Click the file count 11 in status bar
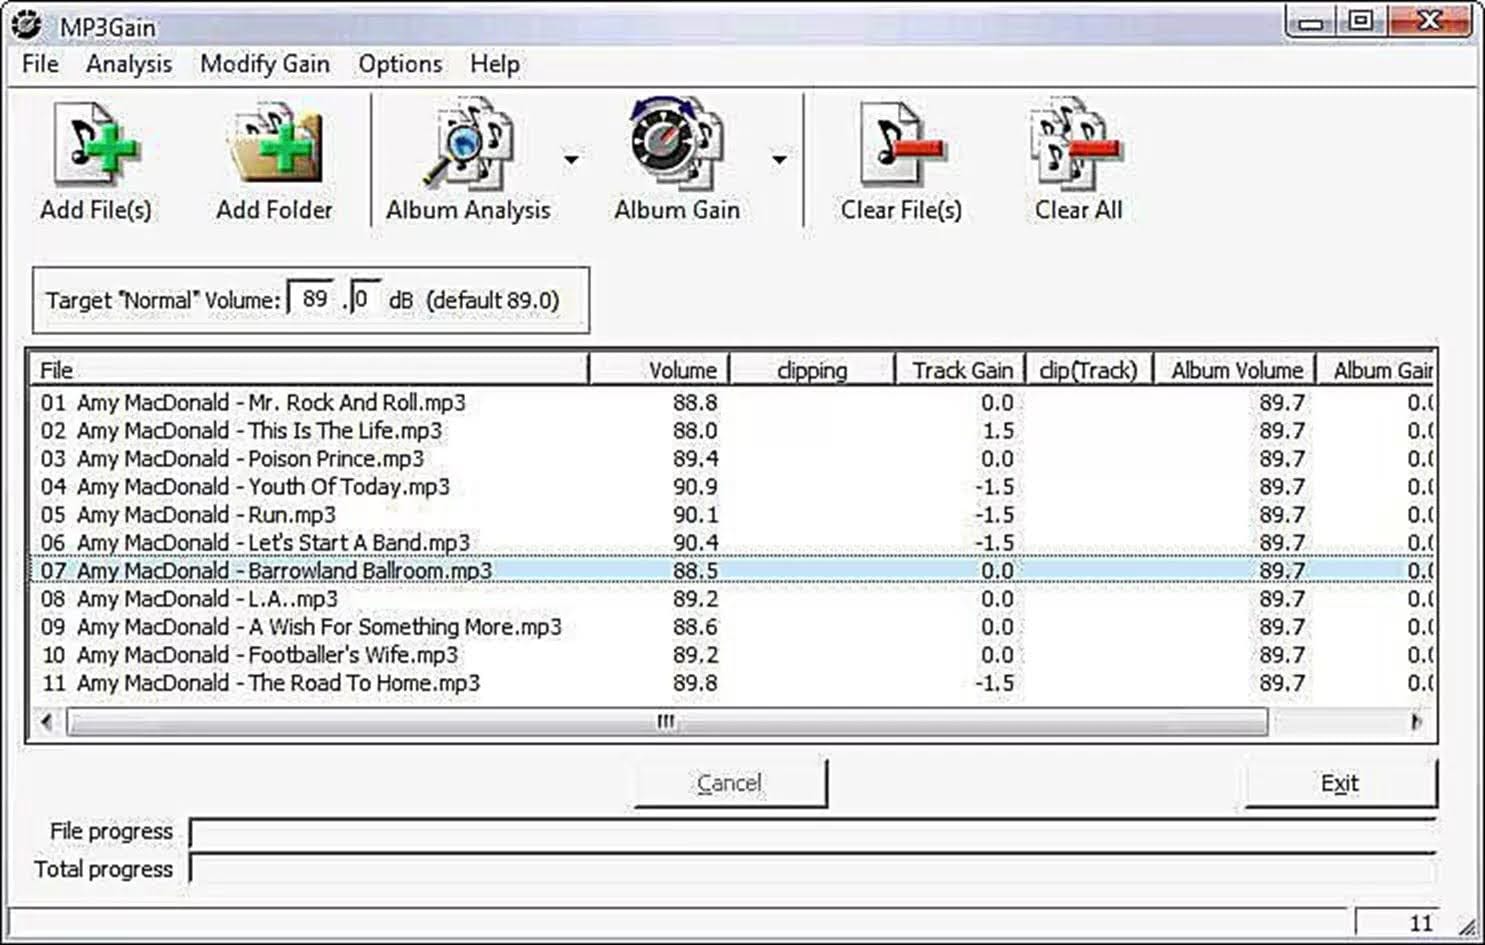 [x=1421, y=923]
